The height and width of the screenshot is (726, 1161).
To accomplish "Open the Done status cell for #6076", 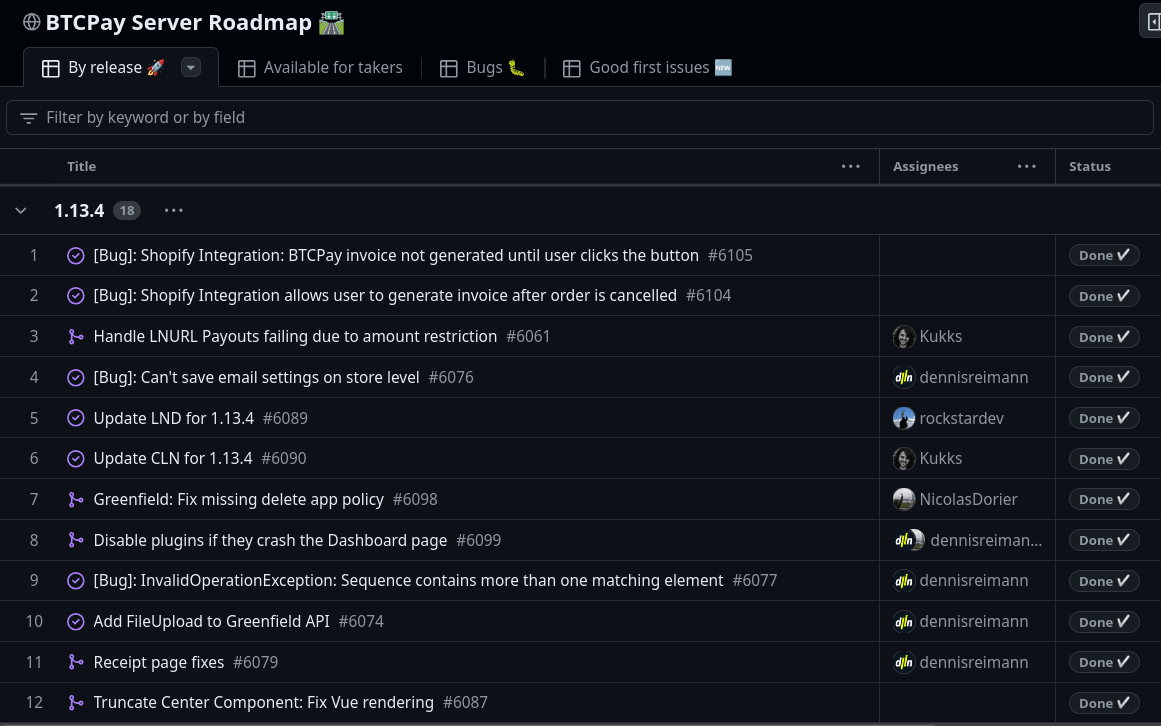I will [1103, 377].
